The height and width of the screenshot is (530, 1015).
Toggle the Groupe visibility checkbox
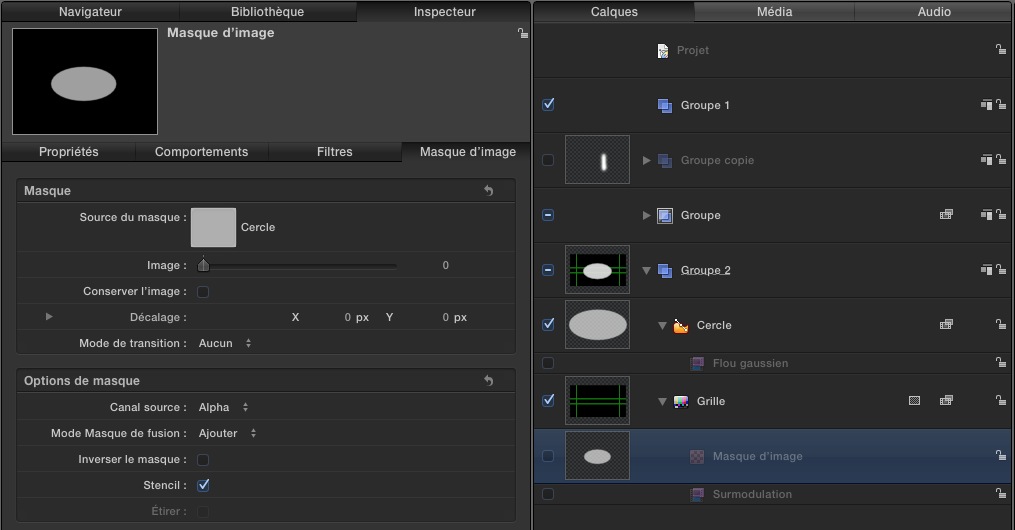click(x=548, y=215)
